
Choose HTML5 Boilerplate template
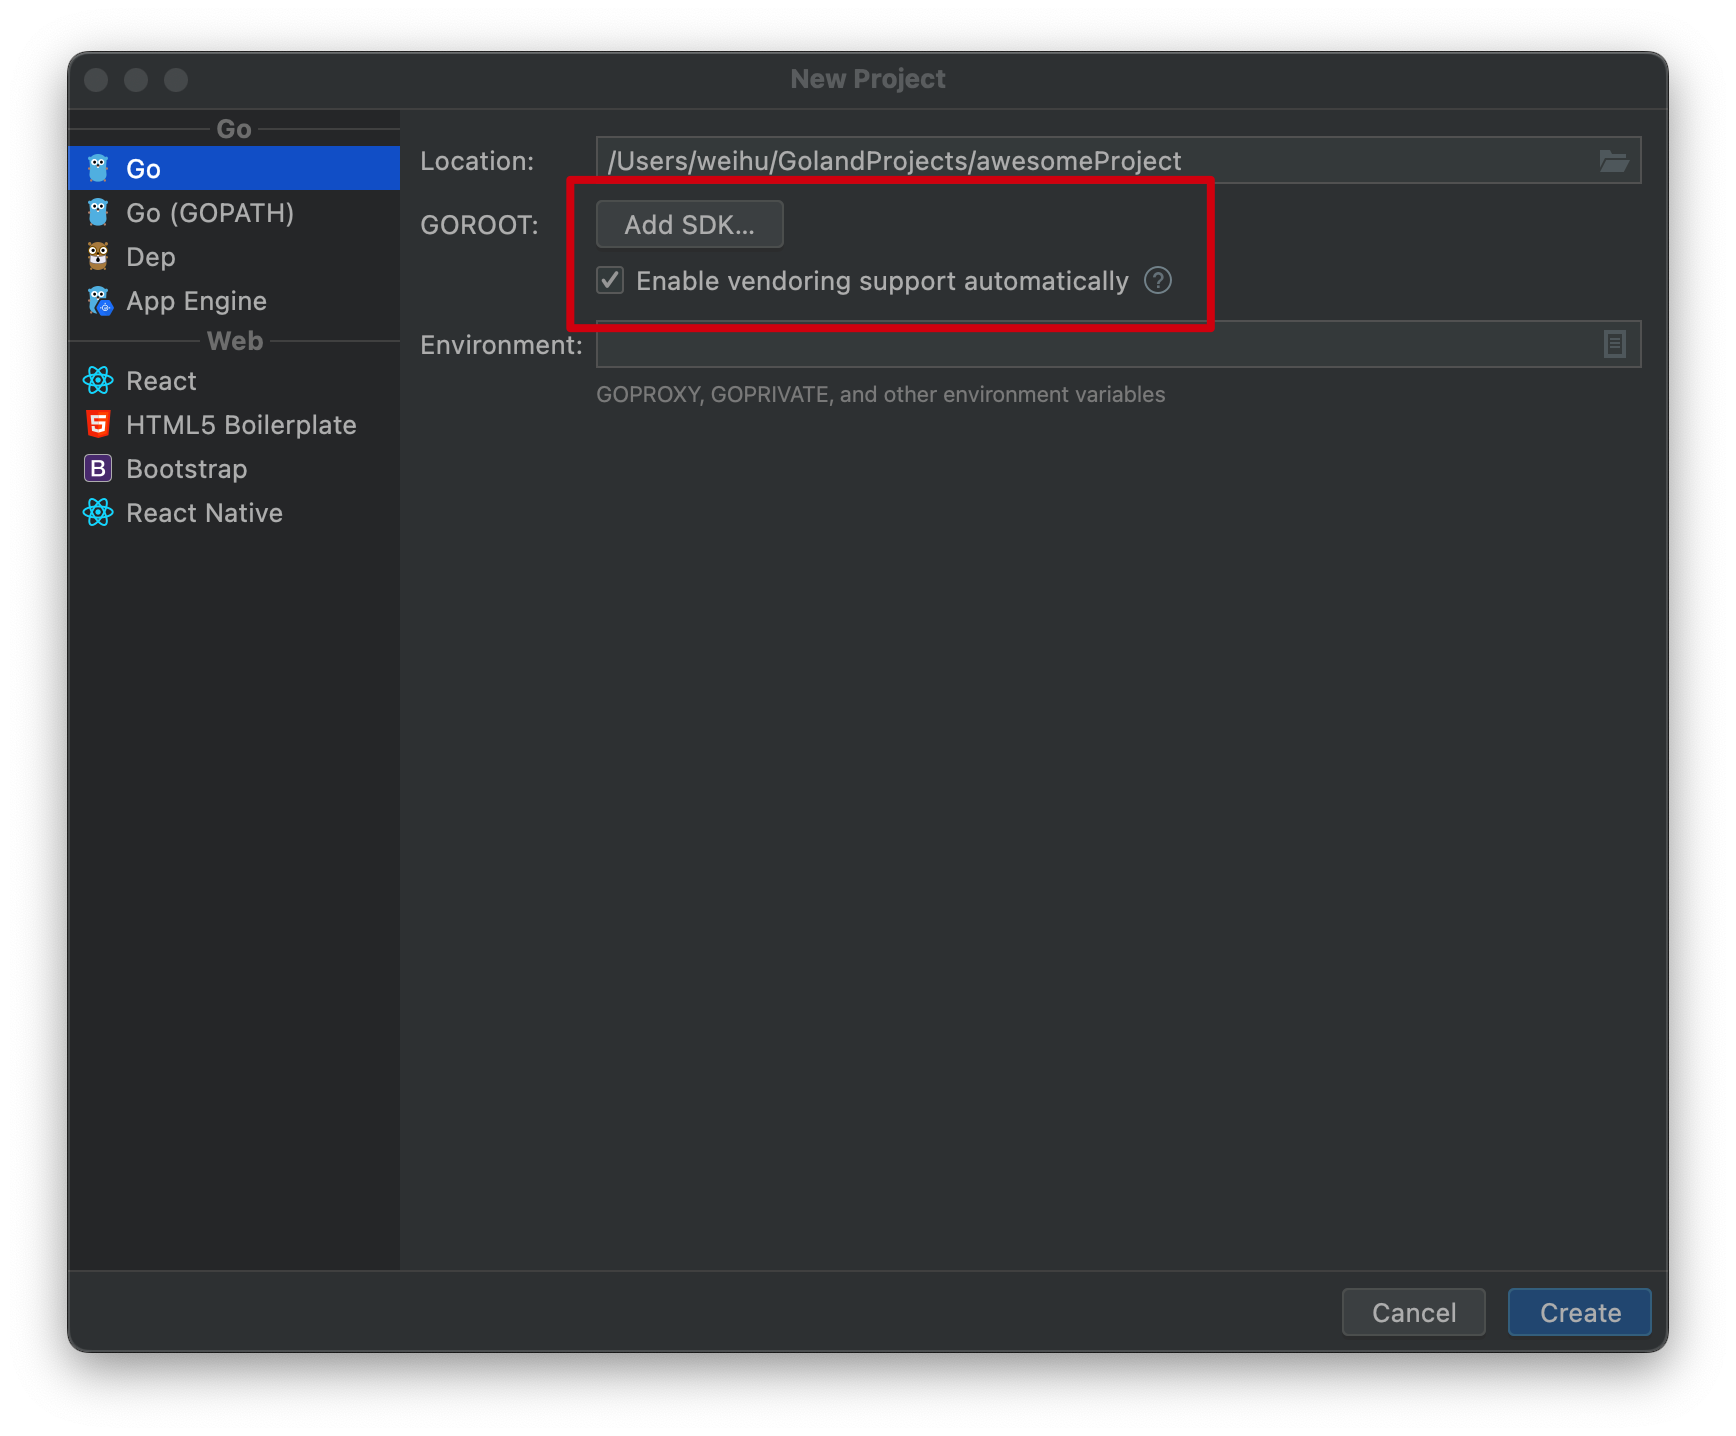point(234,424)
